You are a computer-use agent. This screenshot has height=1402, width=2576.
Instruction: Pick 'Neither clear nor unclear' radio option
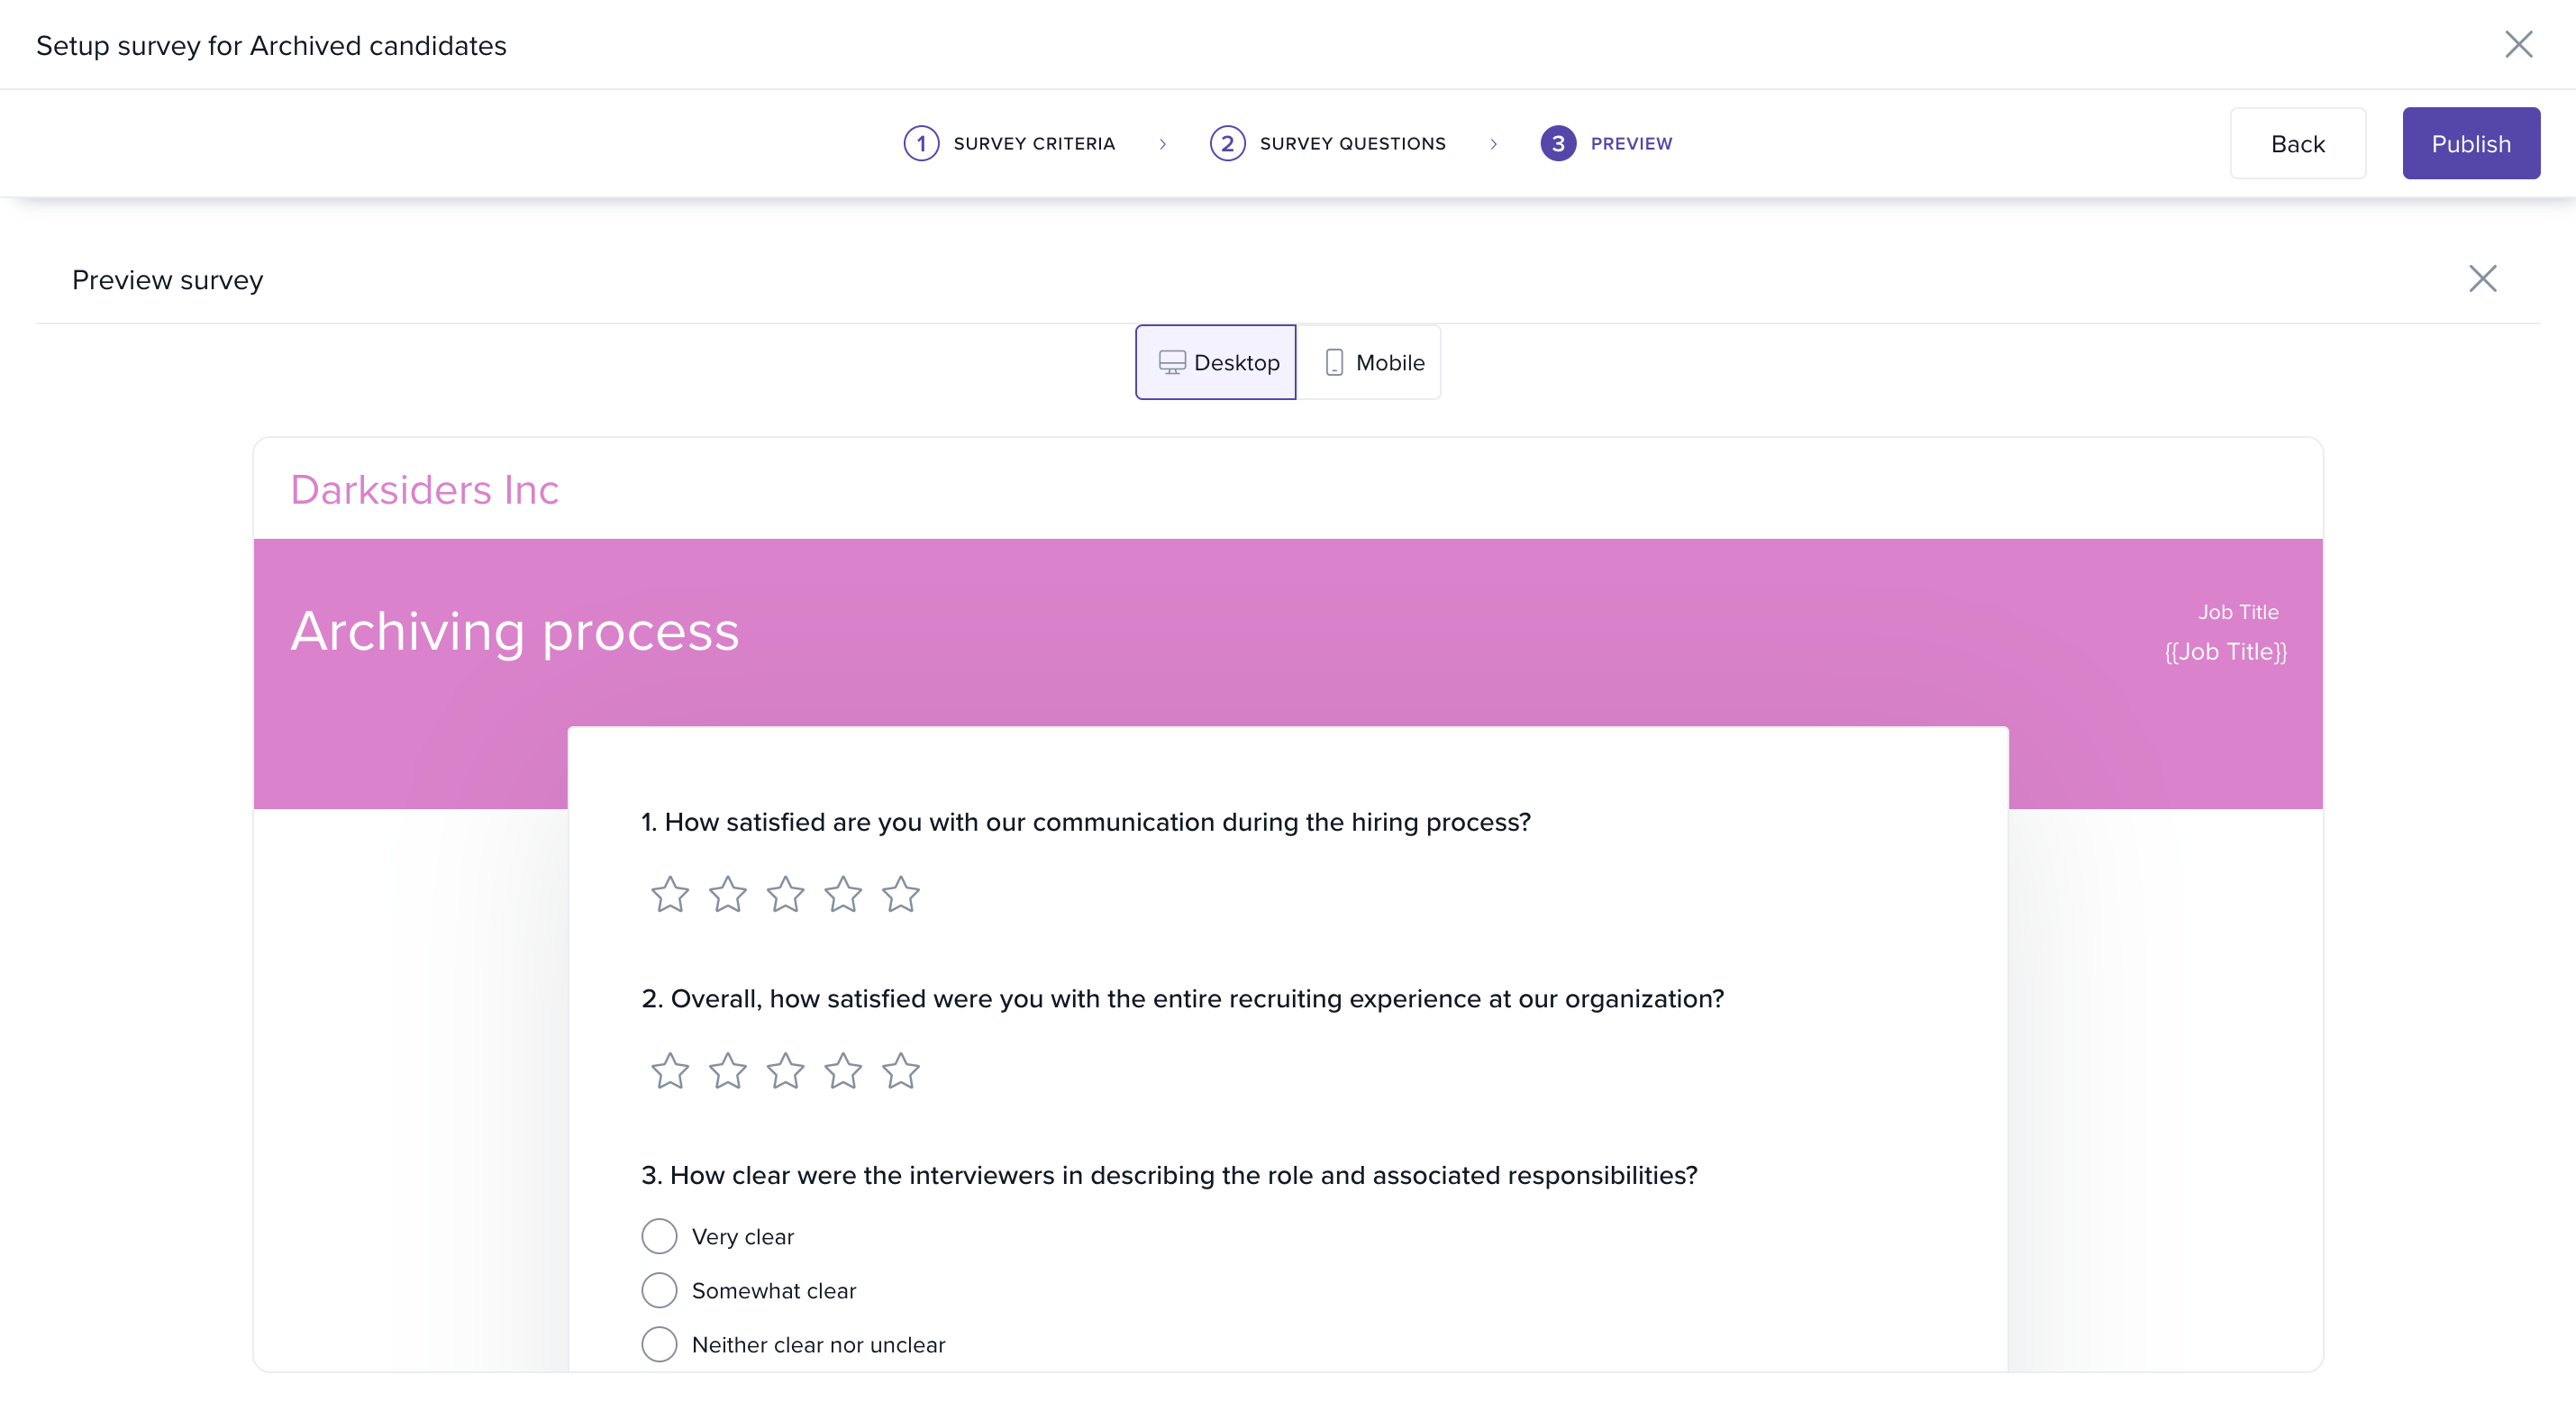click(659, 1344)
